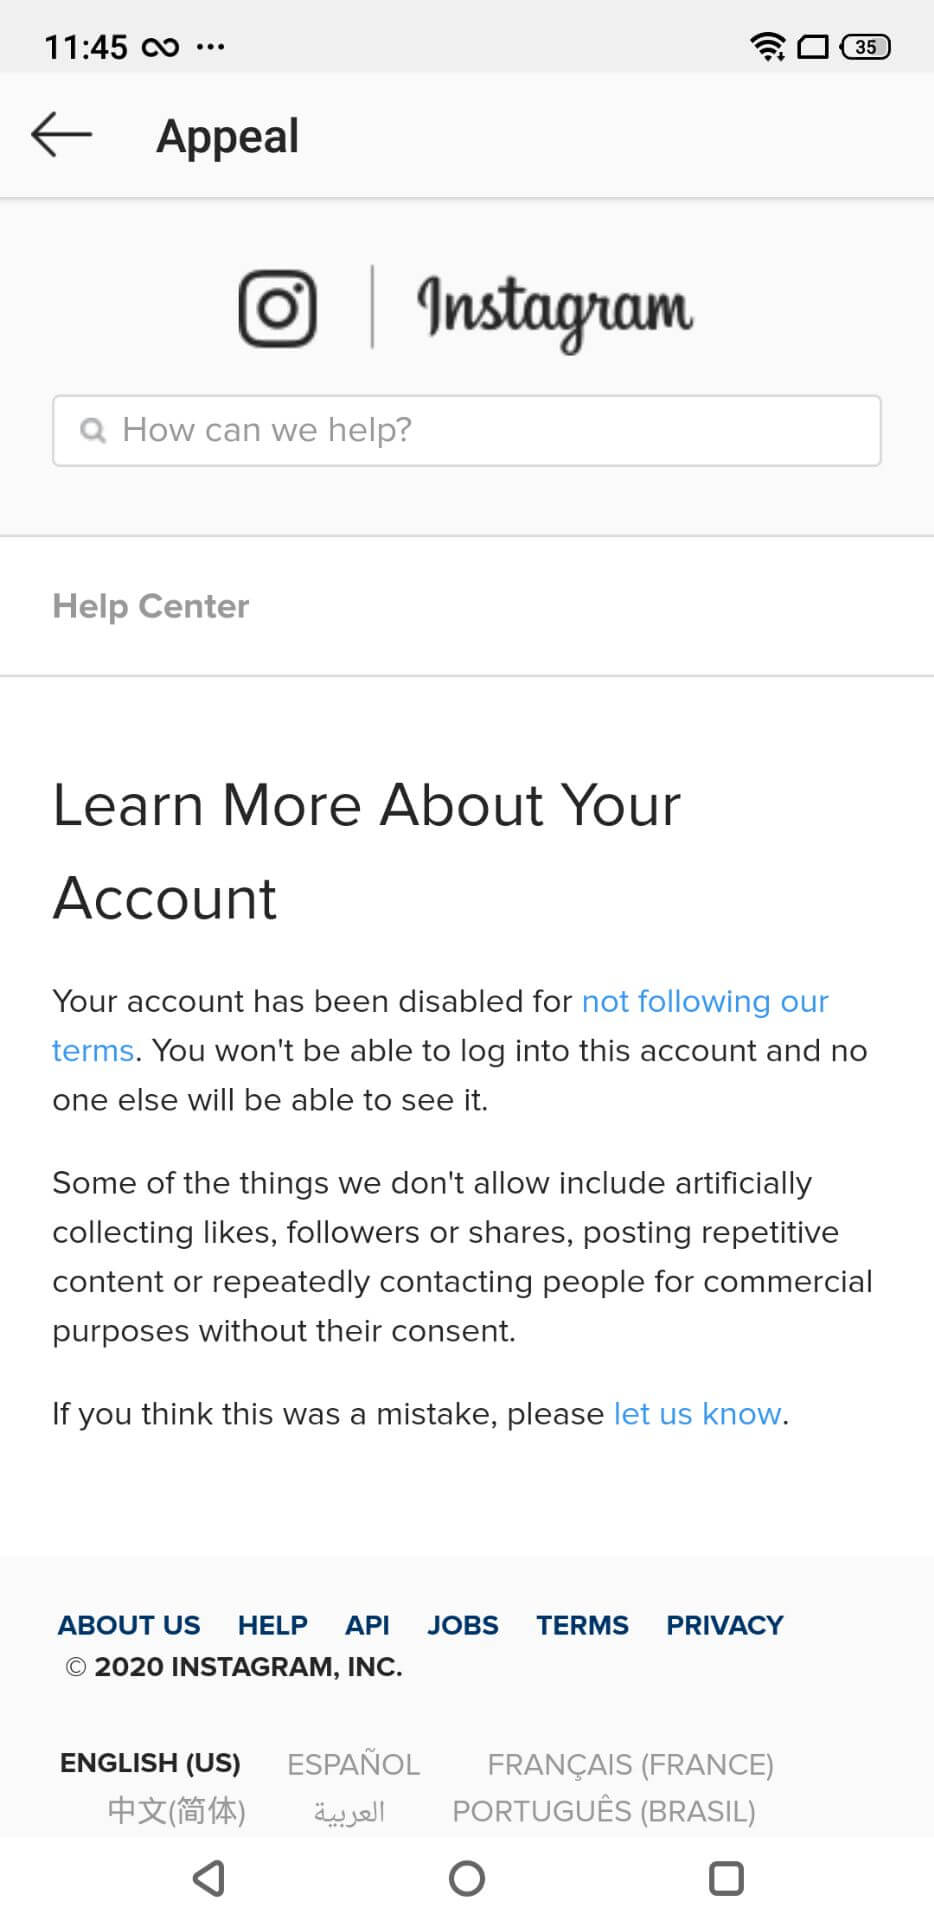Click the 'let us know' link
Screen dimensions: 934x1920
(696, 1413)
